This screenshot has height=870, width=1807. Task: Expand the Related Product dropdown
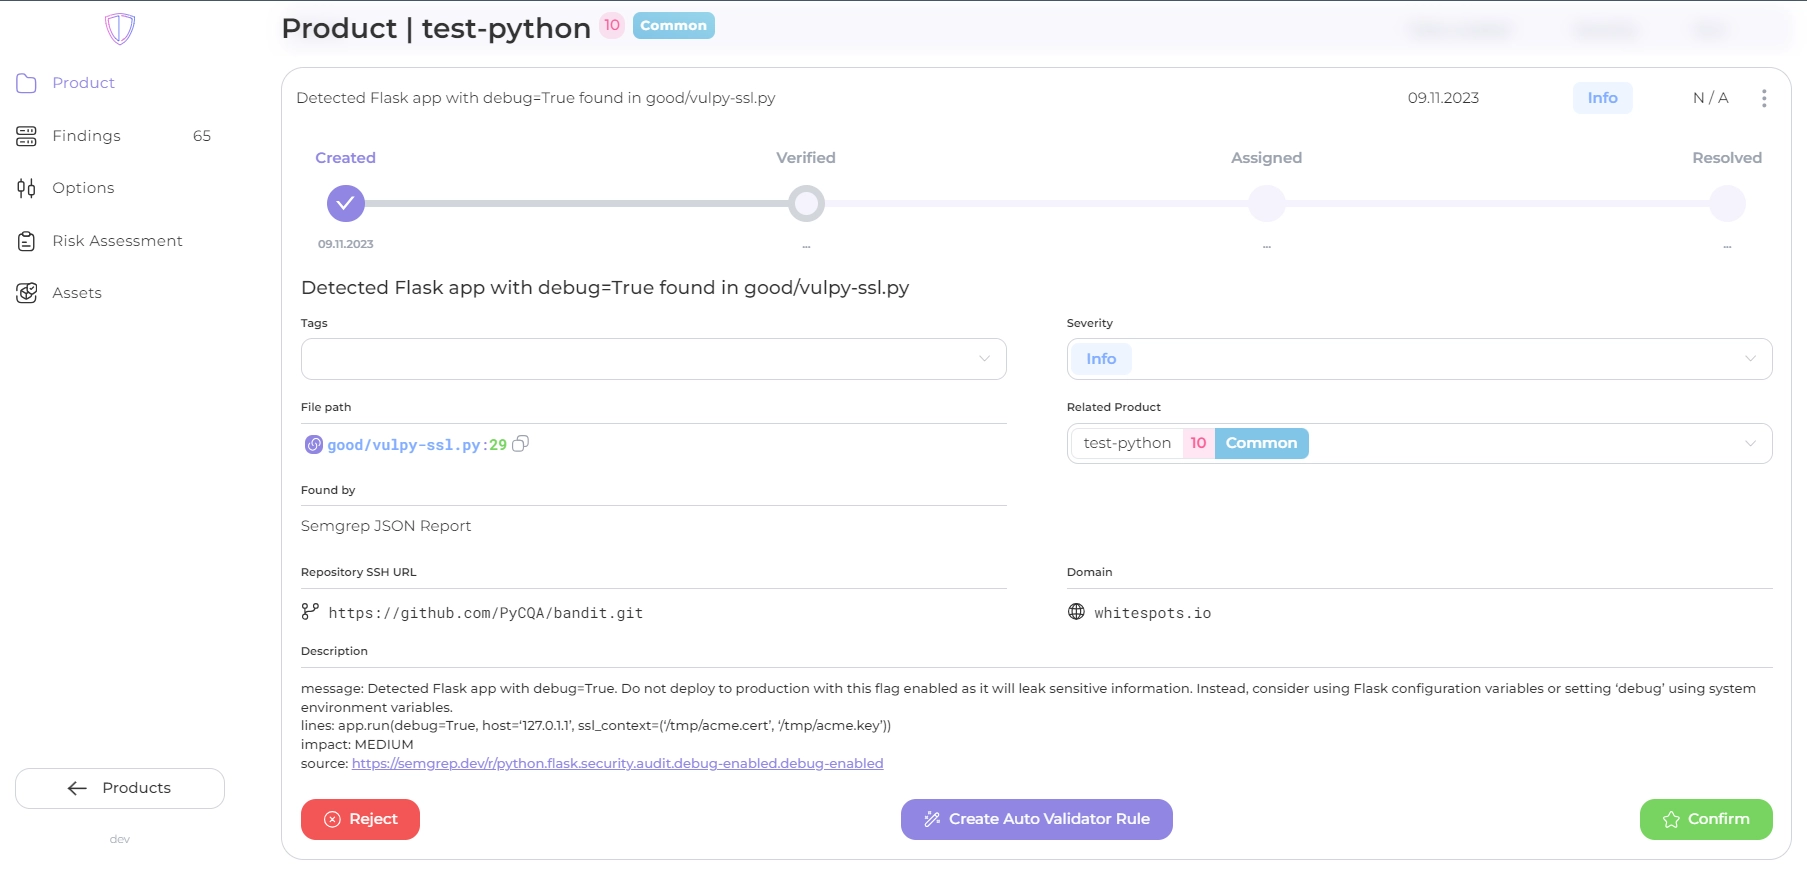1749,443
